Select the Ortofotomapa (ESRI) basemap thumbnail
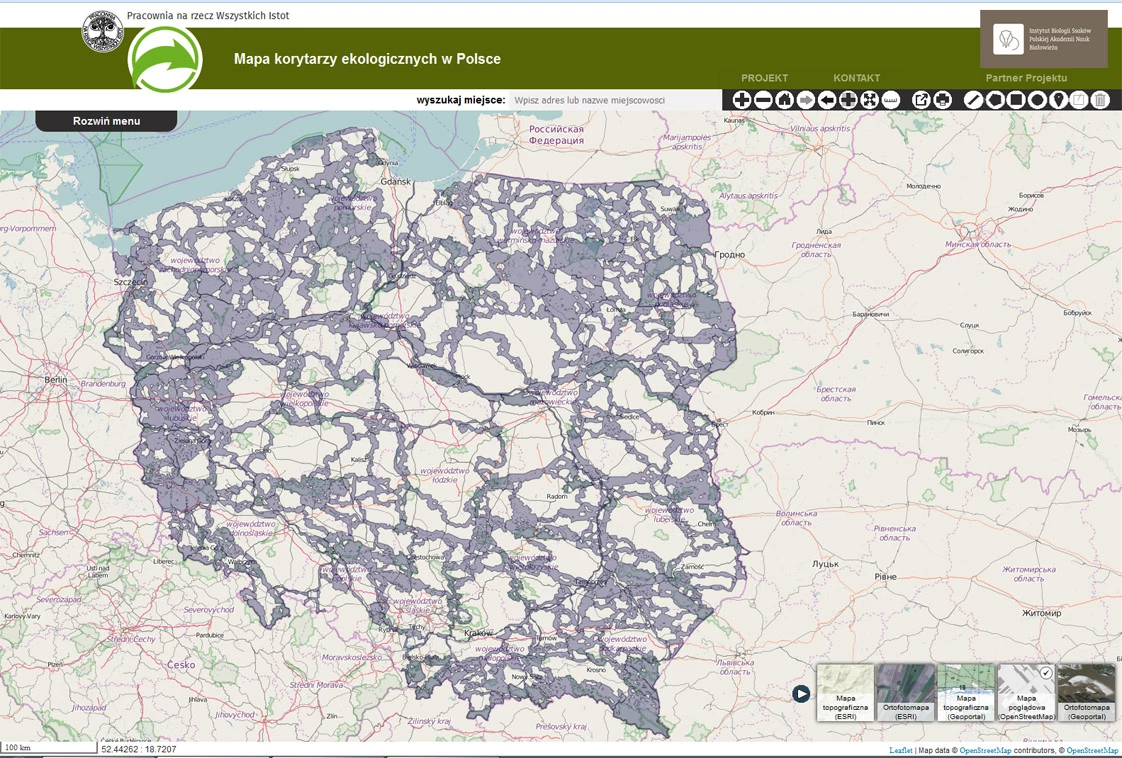 click(x=905, y=690)
